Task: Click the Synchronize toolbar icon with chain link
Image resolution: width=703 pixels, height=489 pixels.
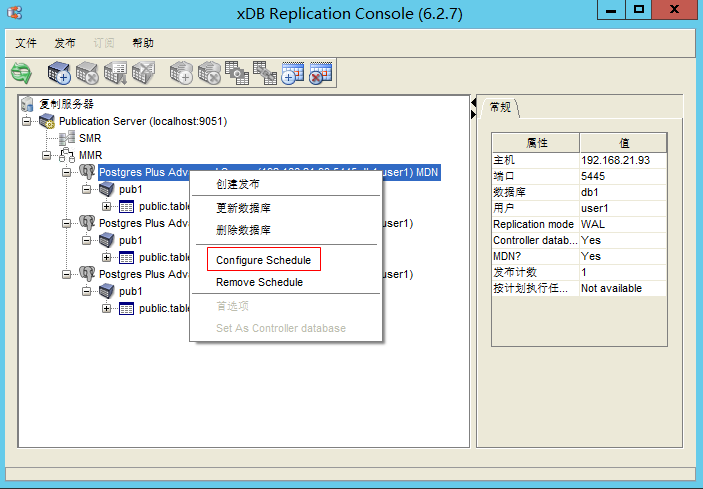Action: pyautogui.click(x=265, y=73)
